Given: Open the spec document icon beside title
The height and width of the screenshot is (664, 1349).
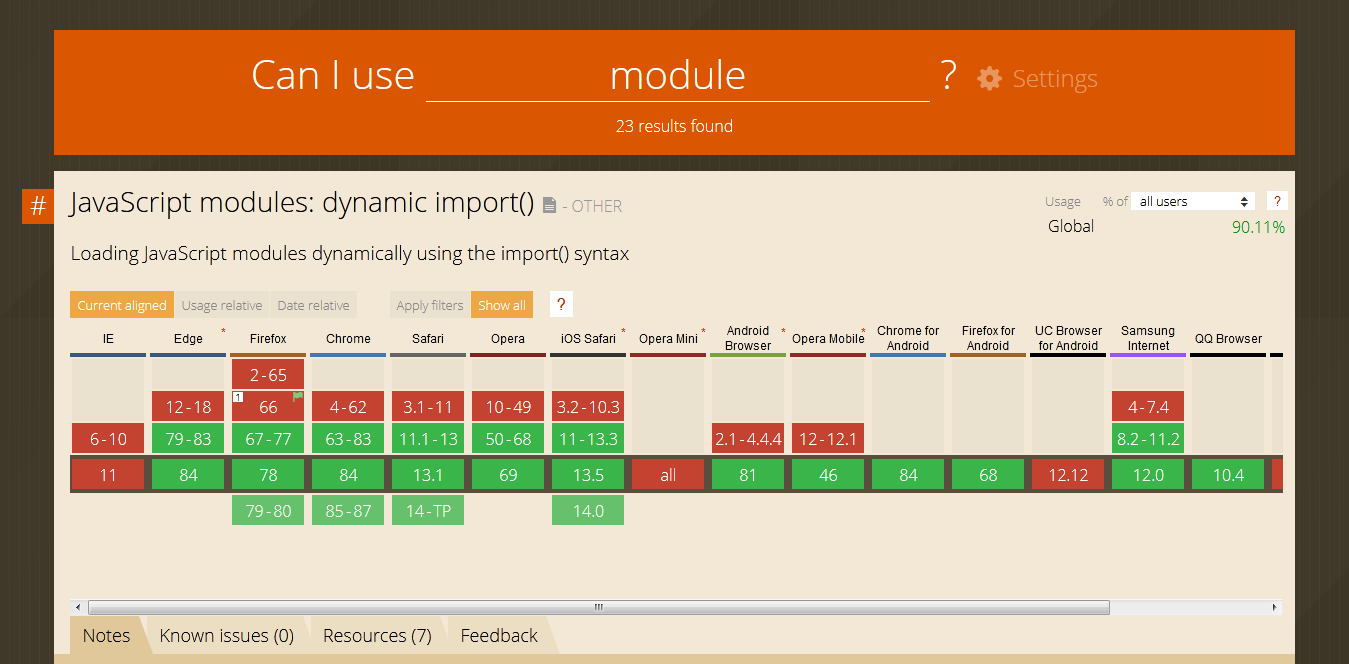Looking at the screenshot, I should tap(549, 205).
